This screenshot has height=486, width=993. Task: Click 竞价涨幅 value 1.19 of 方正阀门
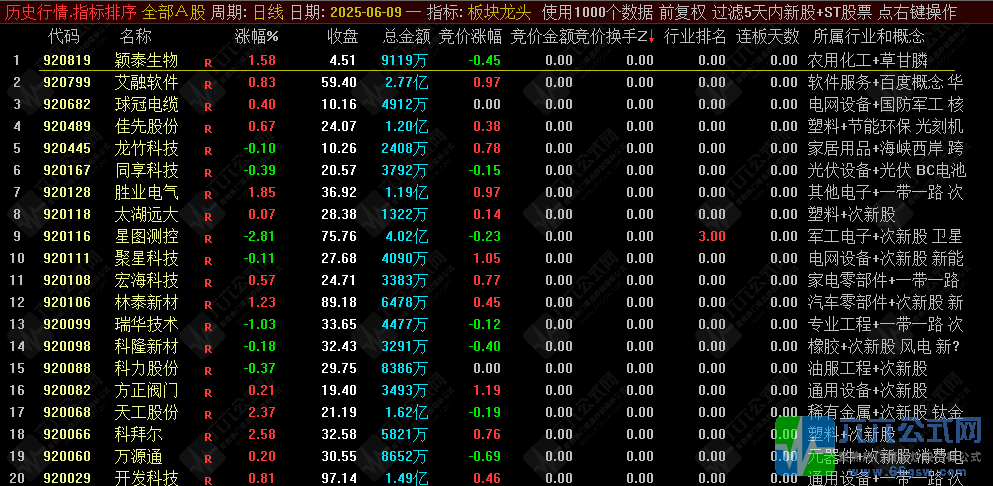(x=487, y=391)
